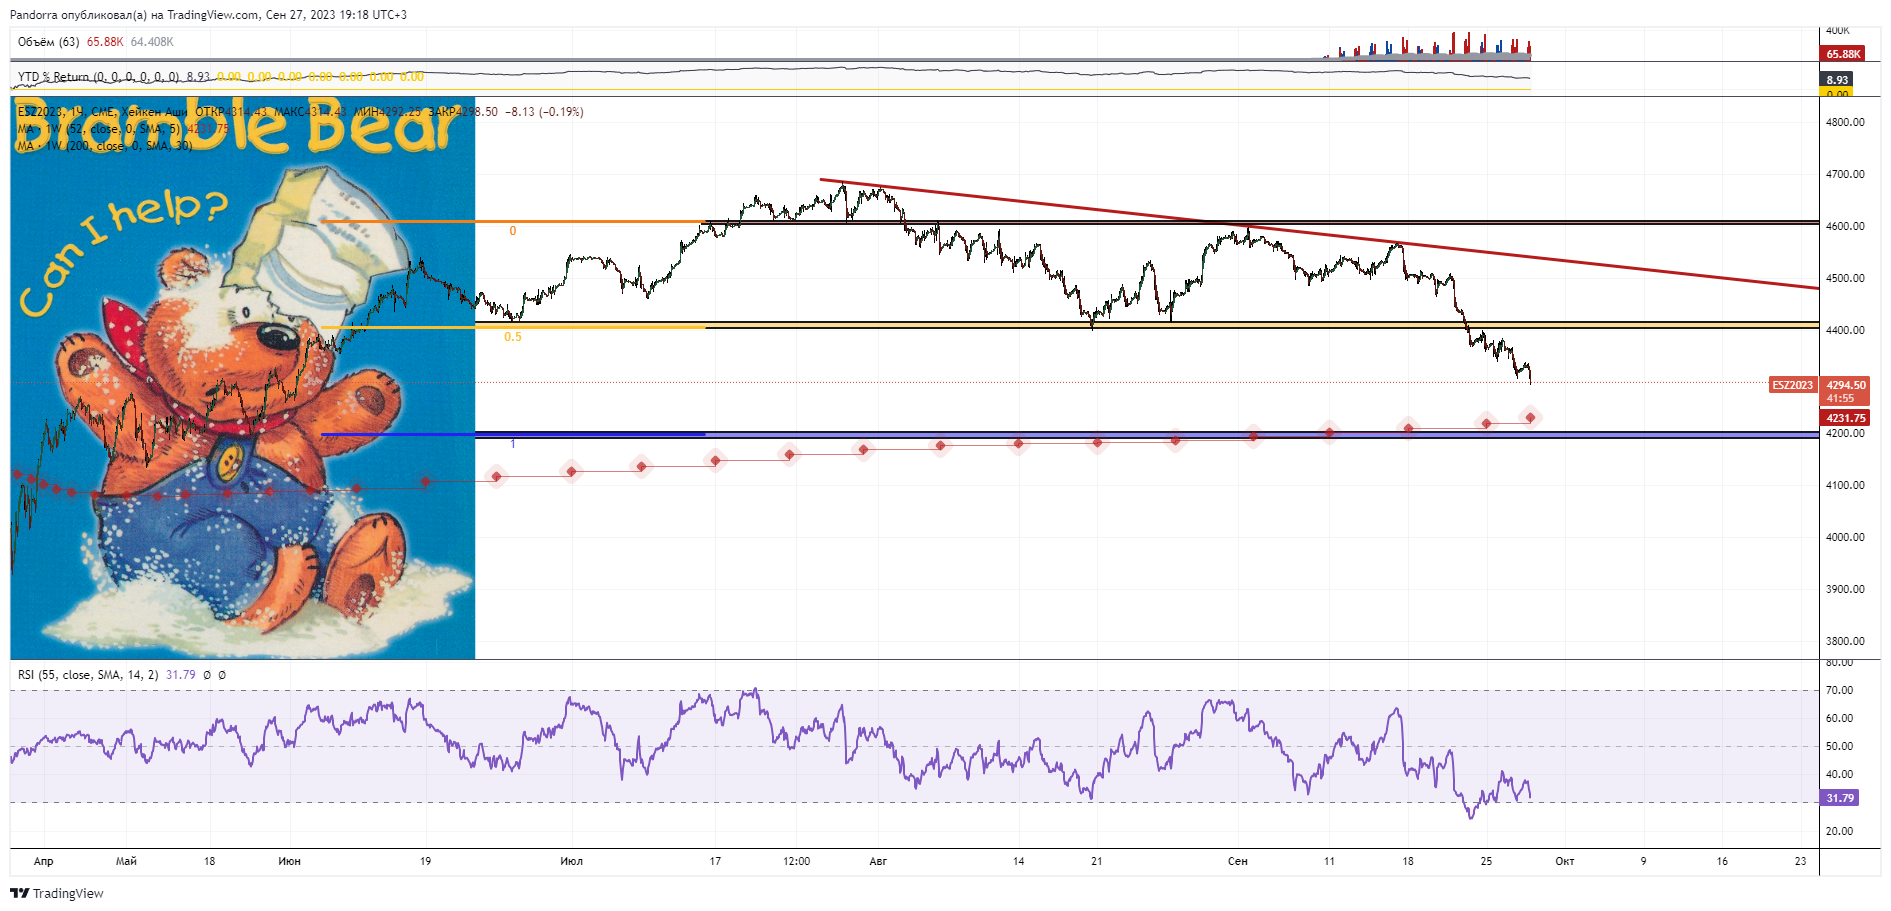This screenshot has height=911, width=1891.
Task: Click the 50.00 RSI axis label
Action: pos(1839,746)
